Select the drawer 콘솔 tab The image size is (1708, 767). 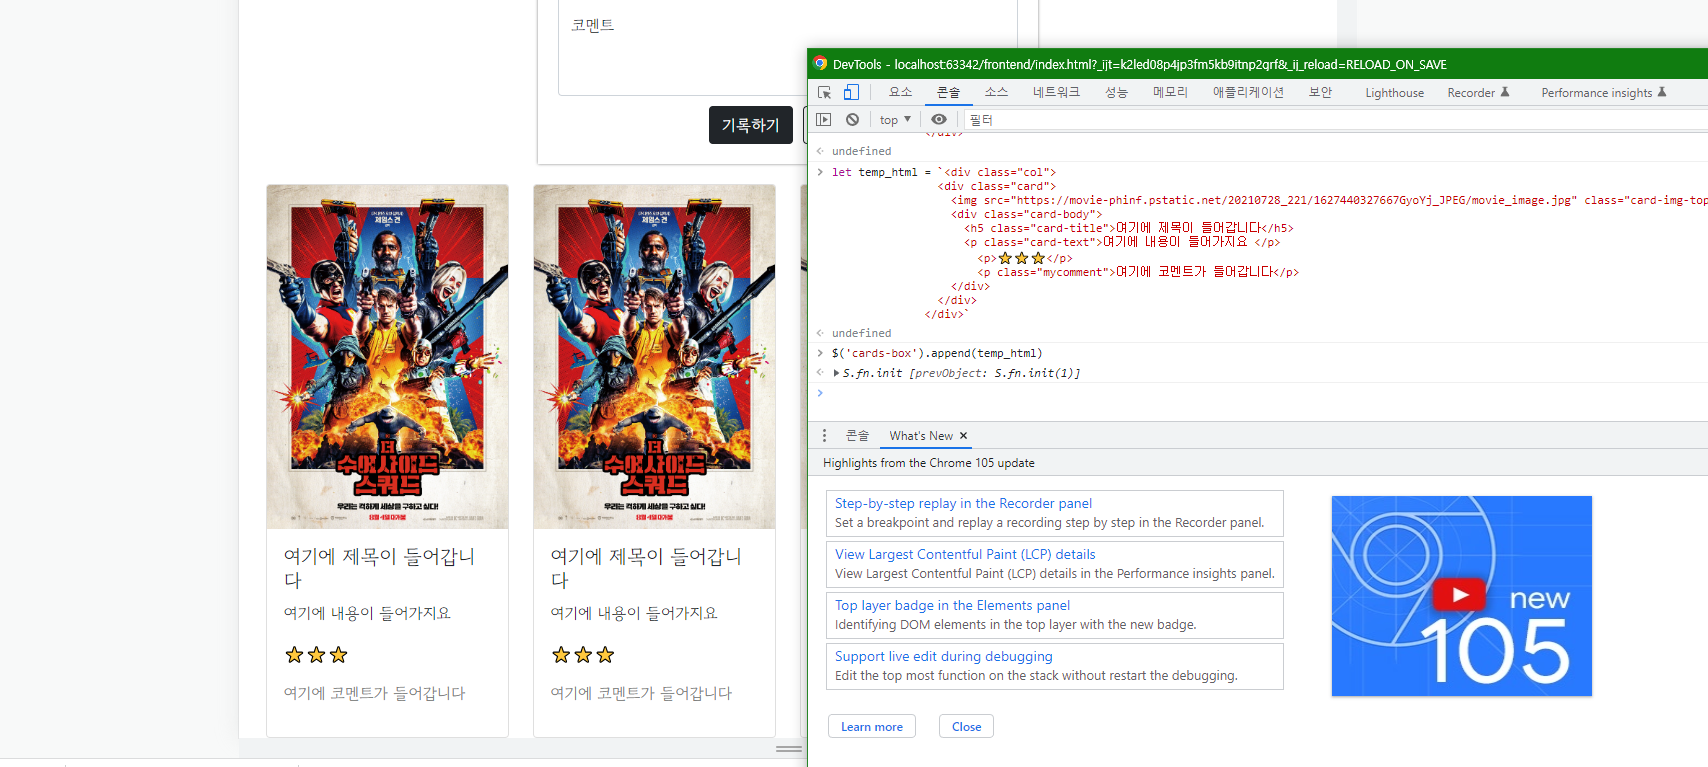[x=857, y=436]
